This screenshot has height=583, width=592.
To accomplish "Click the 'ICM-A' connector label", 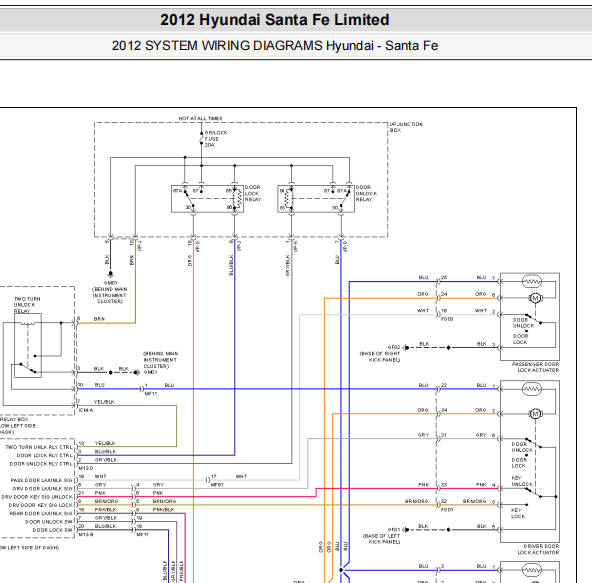I will point(86,410).
